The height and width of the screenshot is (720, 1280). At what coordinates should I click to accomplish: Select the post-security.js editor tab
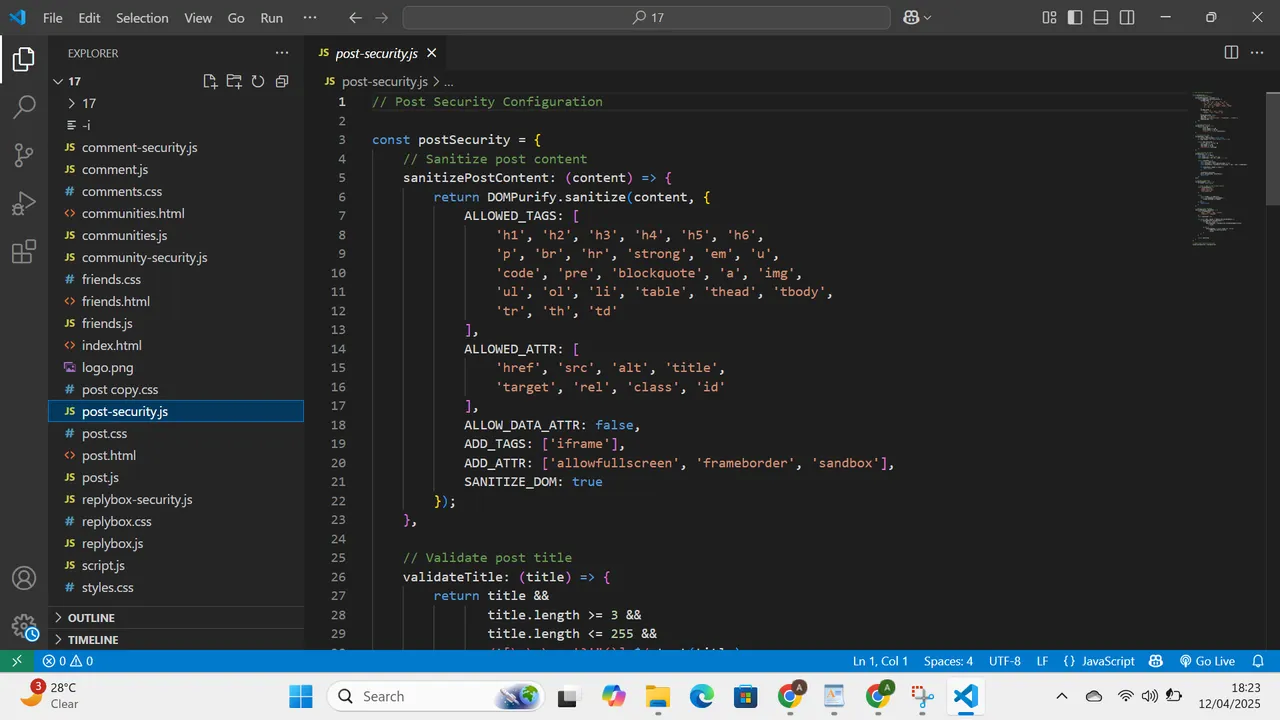[x=376, y=53]
